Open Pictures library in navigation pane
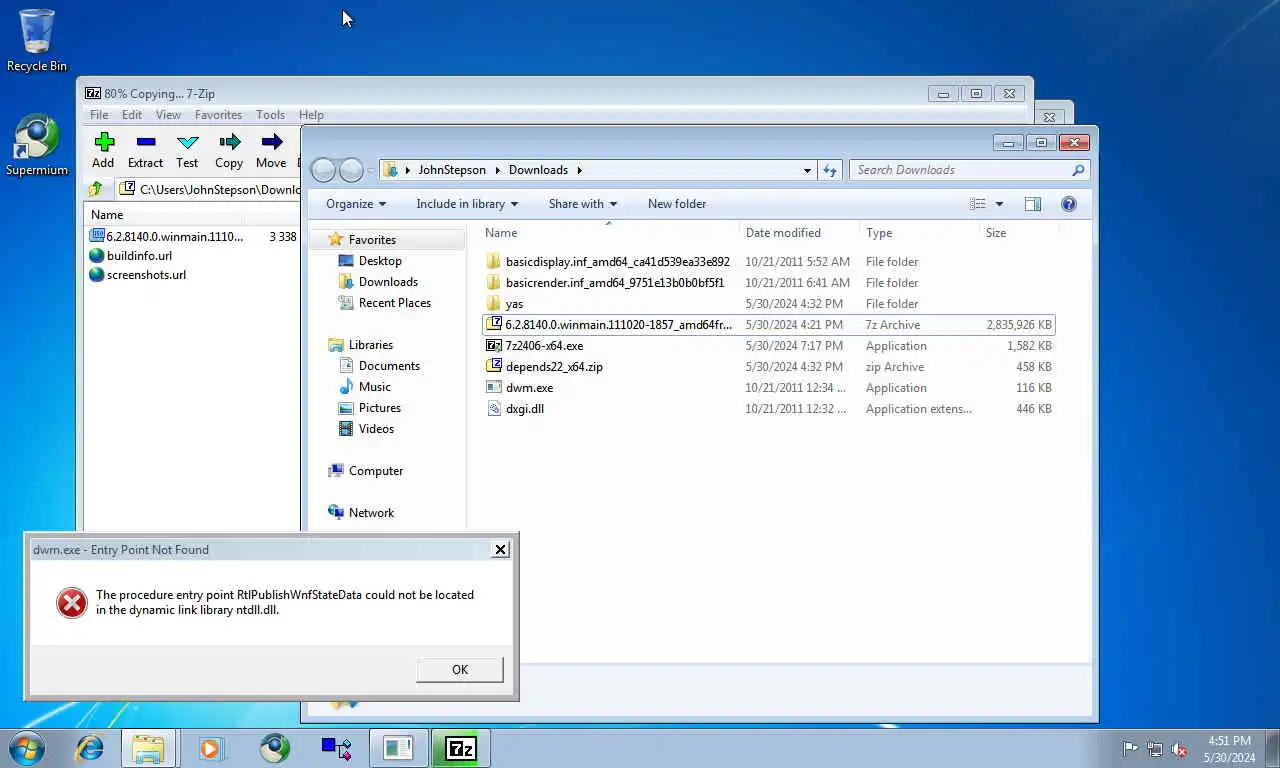The width and height of the screenshot is (1280, 768). click(x=379, y=408)
